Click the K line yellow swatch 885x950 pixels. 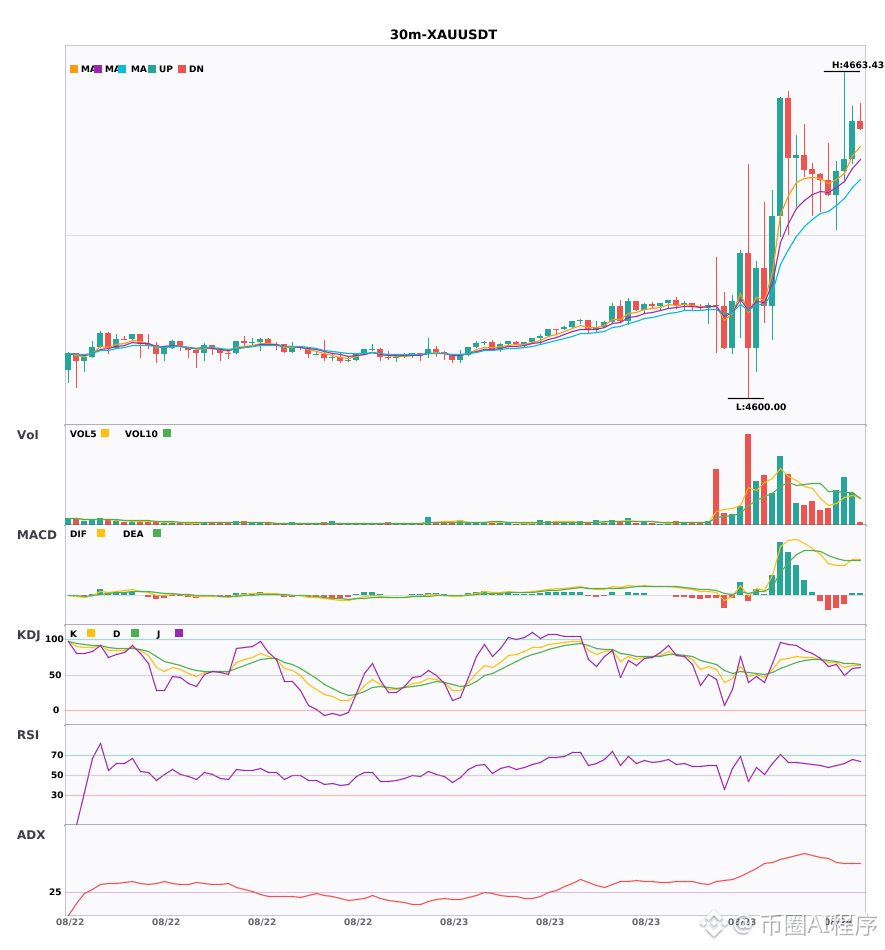91,633
